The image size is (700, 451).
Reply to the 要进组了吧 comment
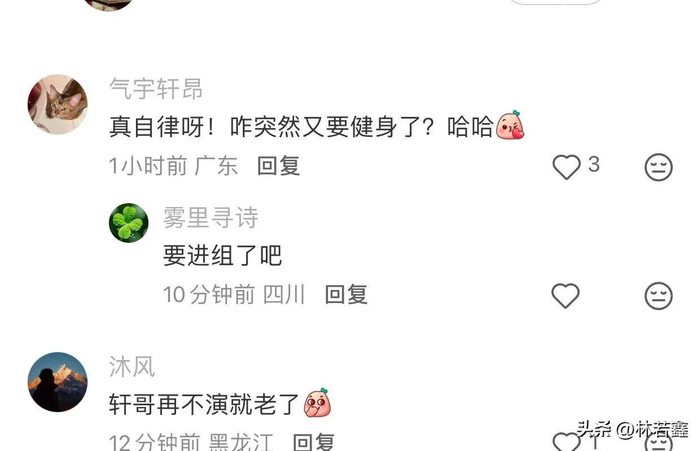[x=346, y=295]
